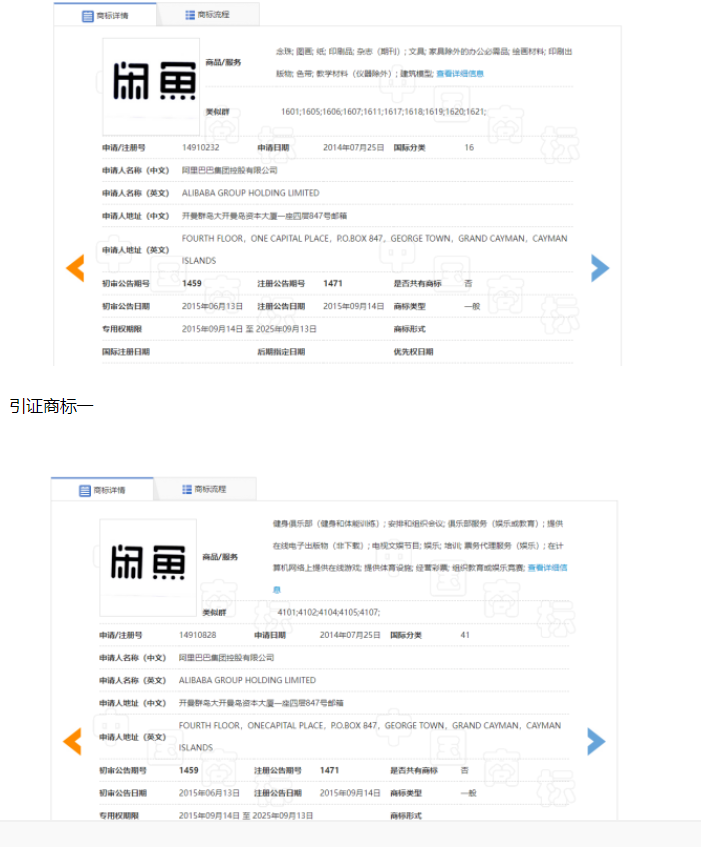Click 类似群 label in class 16 panel
The width and height of the screenshot is (701, 847).
point(218,112)
